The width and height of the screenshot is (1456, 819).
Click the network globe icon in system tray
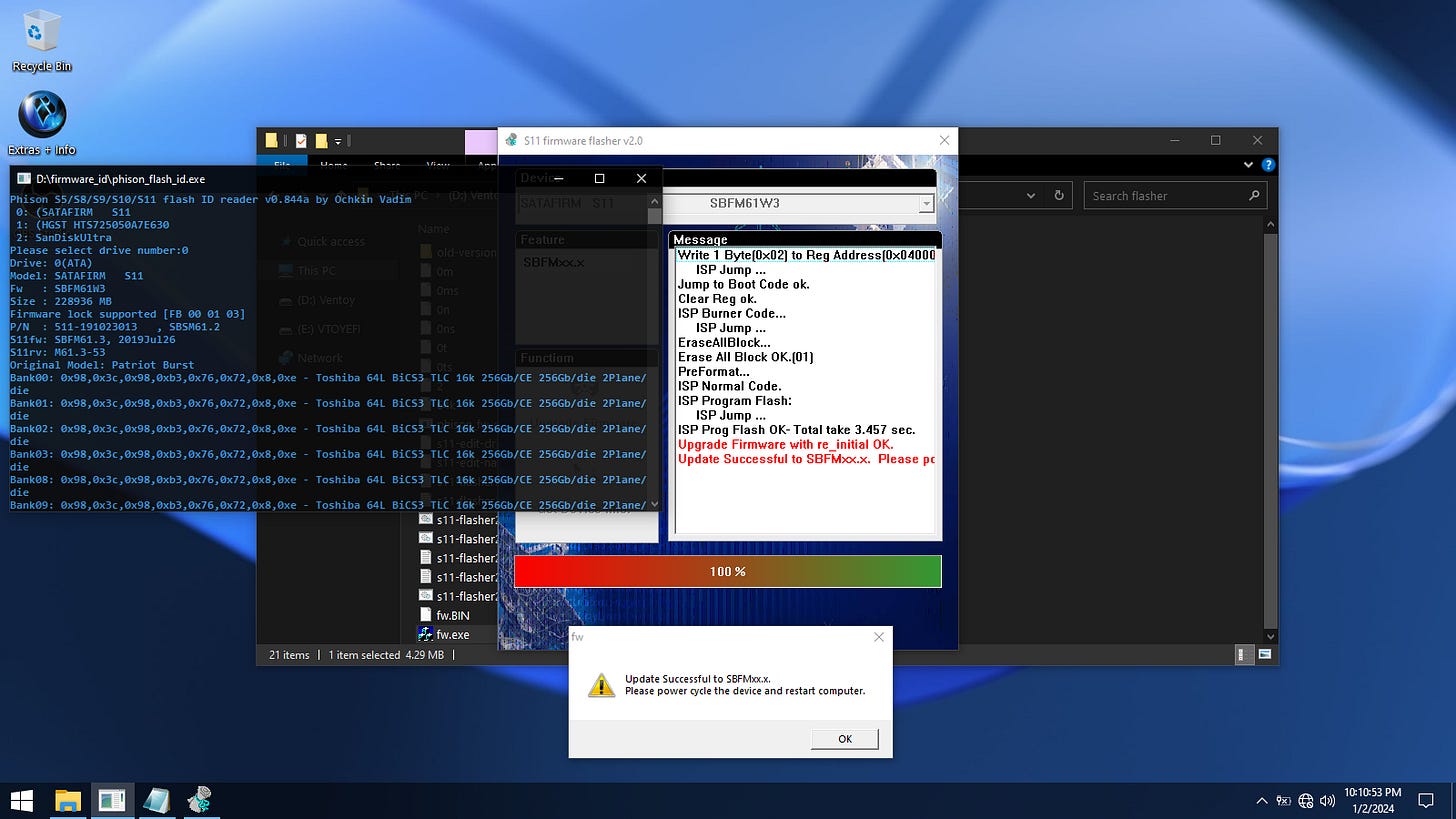click(x=1306, y=800)
